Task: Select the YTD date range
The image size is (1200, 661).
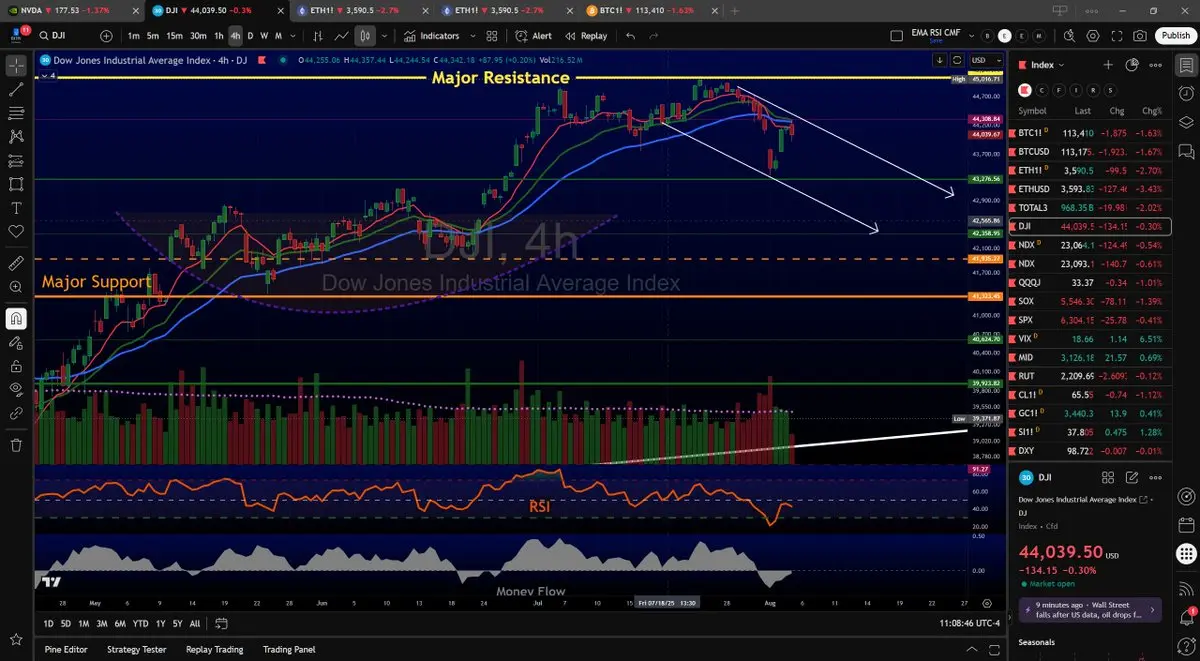Action: [140, 623]
